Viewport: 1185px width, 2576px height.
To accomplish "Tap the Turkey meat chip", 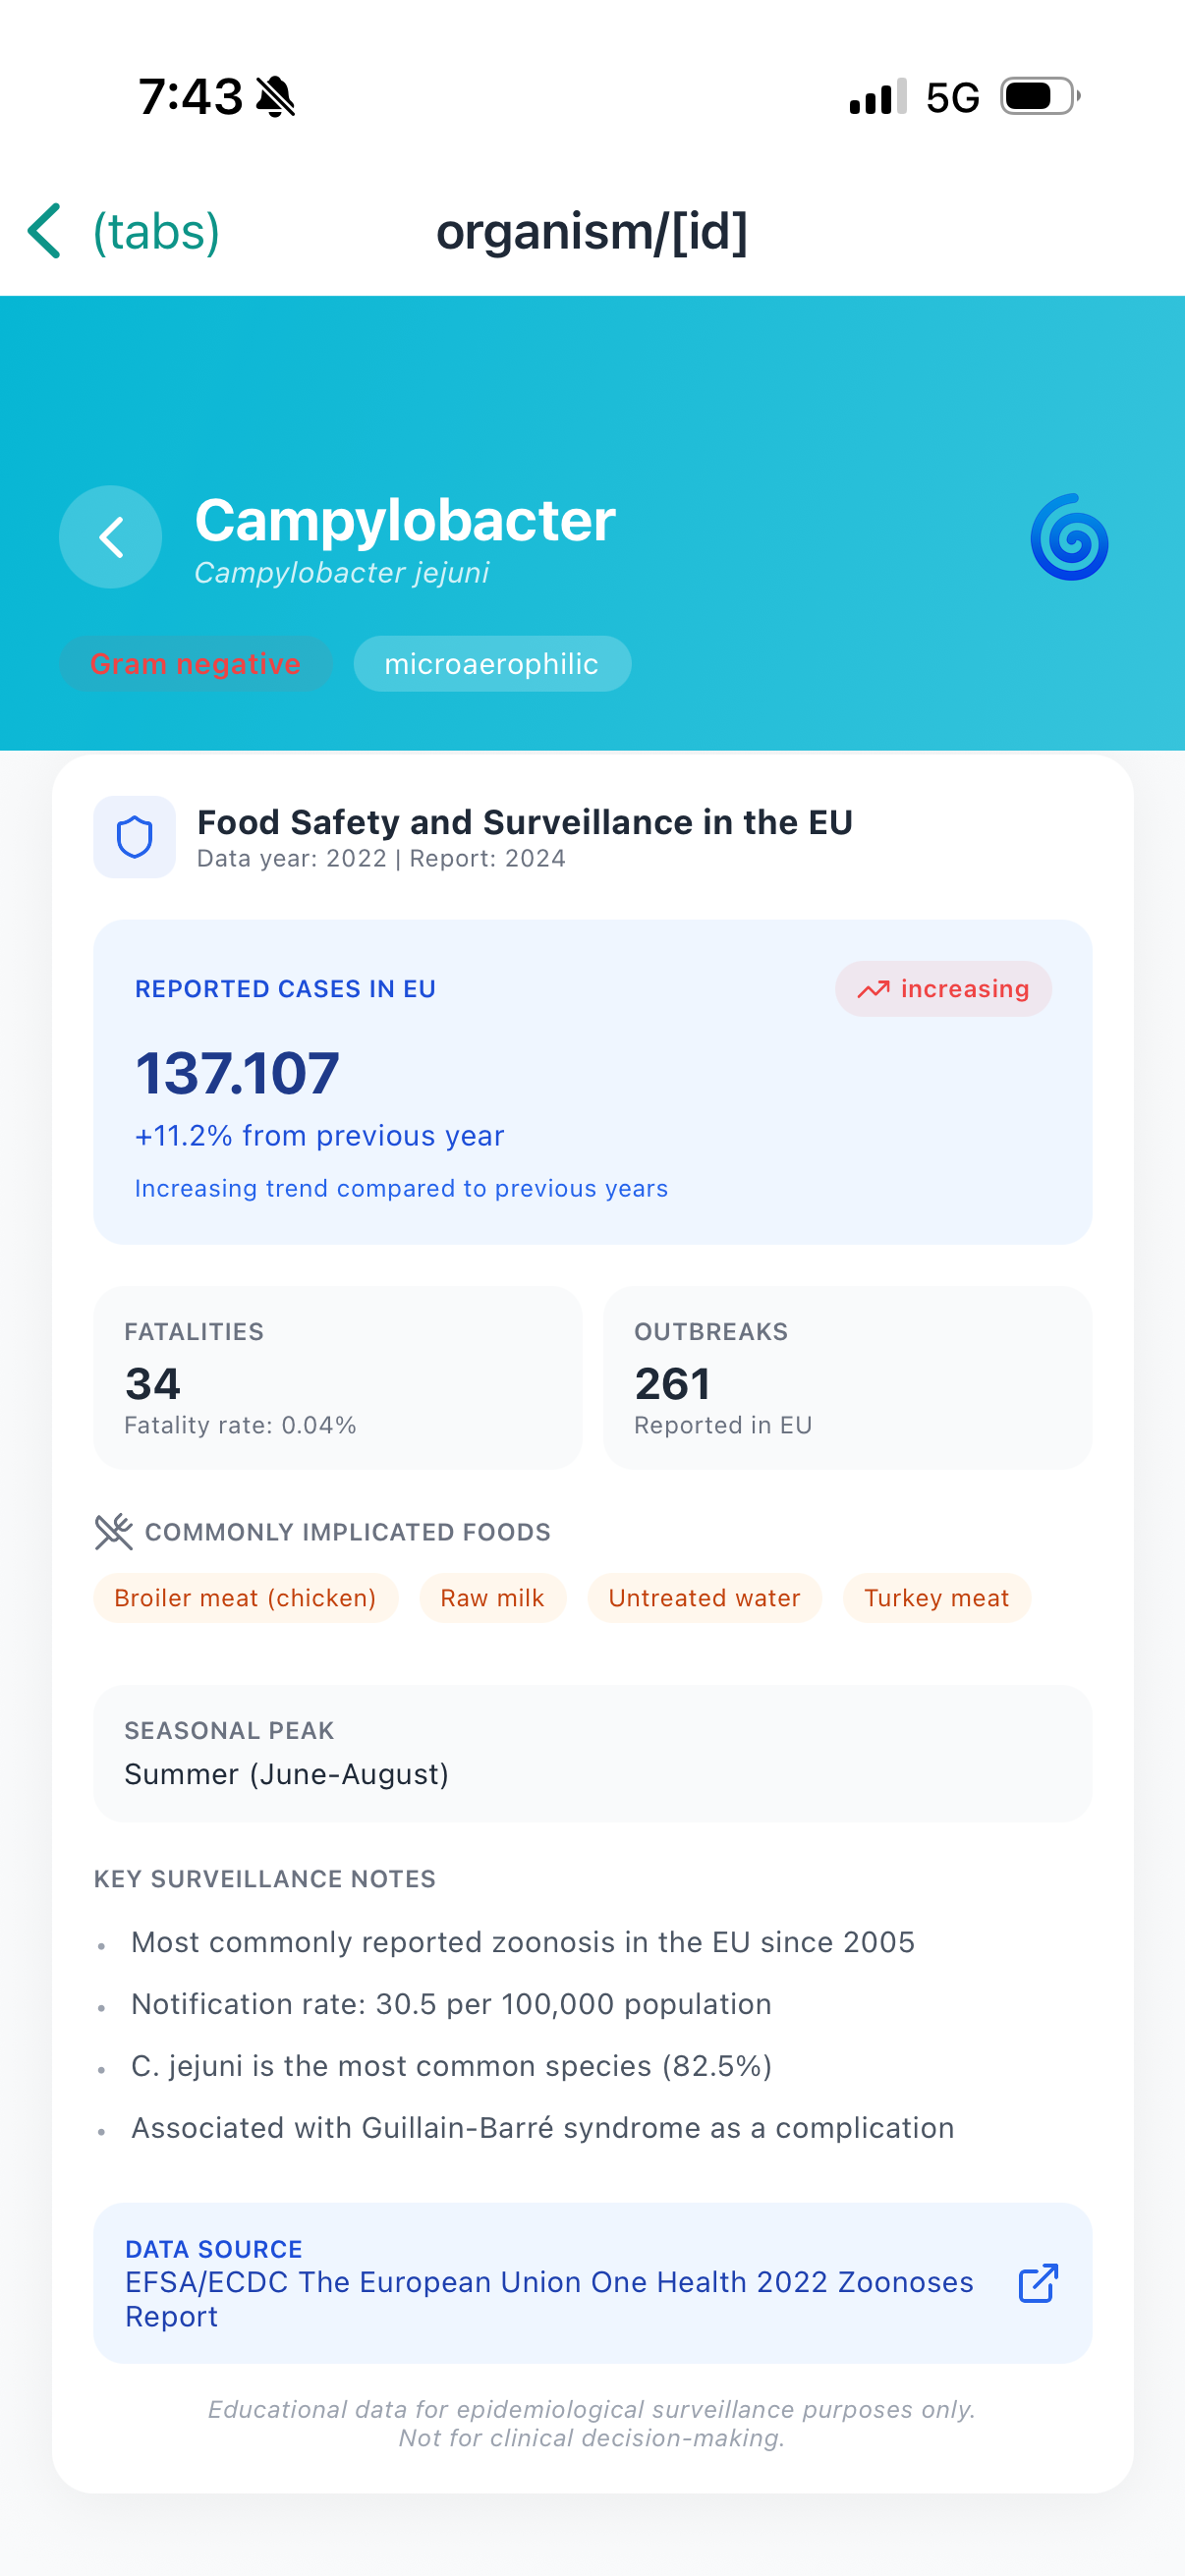I will point(936,1598).
